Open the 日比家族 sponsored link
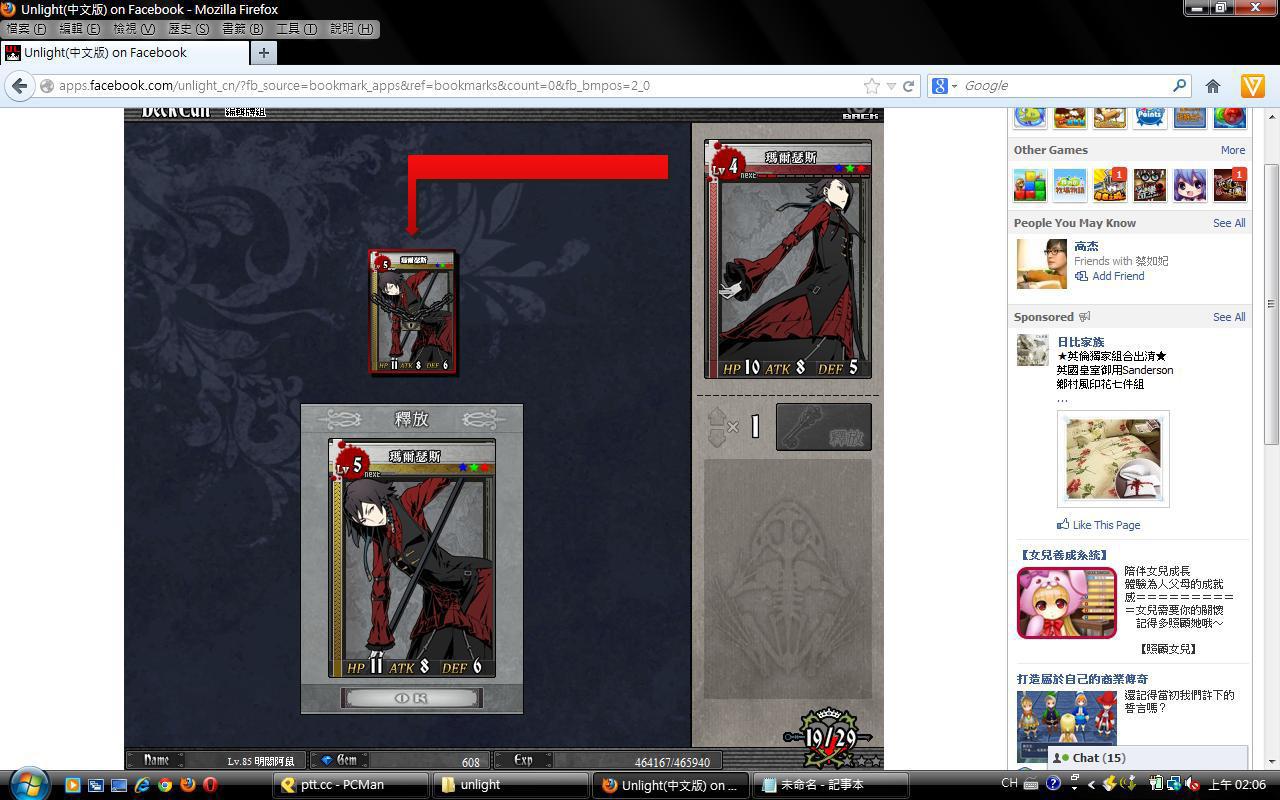Image resolution: width=1280 pixels, height=800 pixels. [x=1081, y=342]
